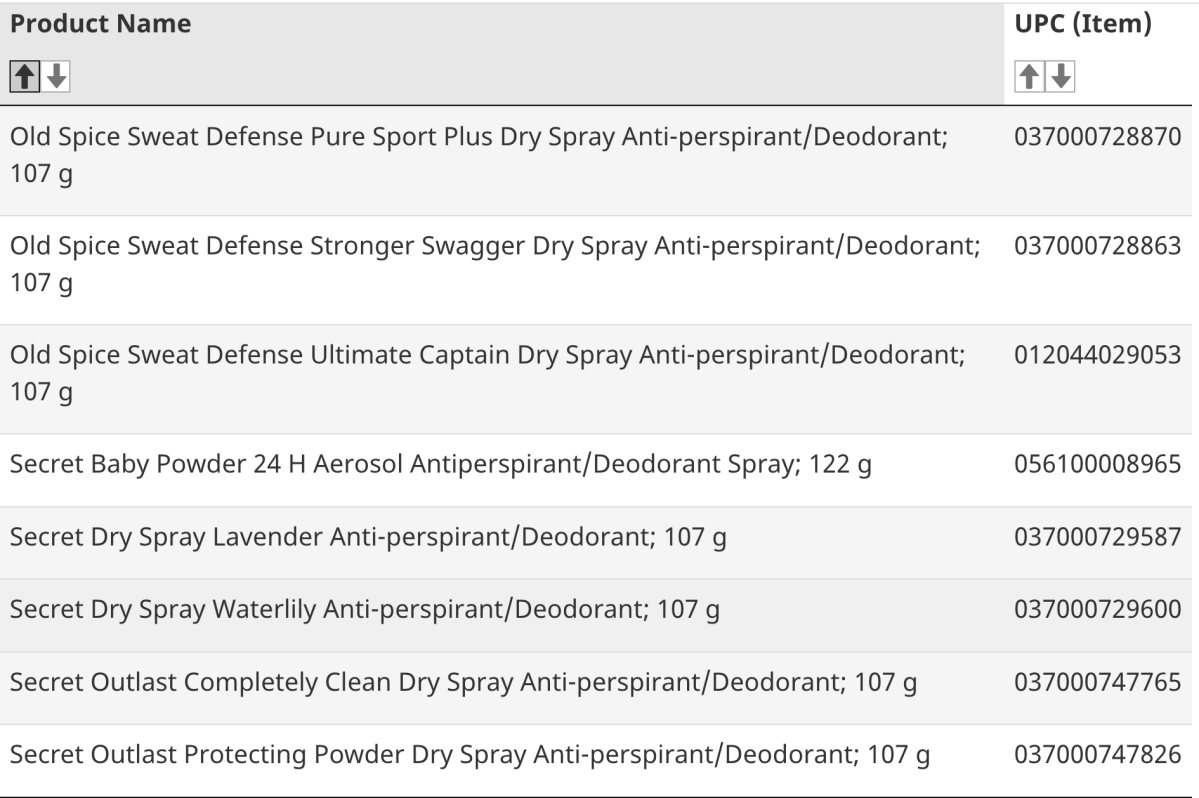The width and height of the screenshot is (1199, 798).
Task: Sort UPC (Item) column descending
Action: pos(1061,76)
